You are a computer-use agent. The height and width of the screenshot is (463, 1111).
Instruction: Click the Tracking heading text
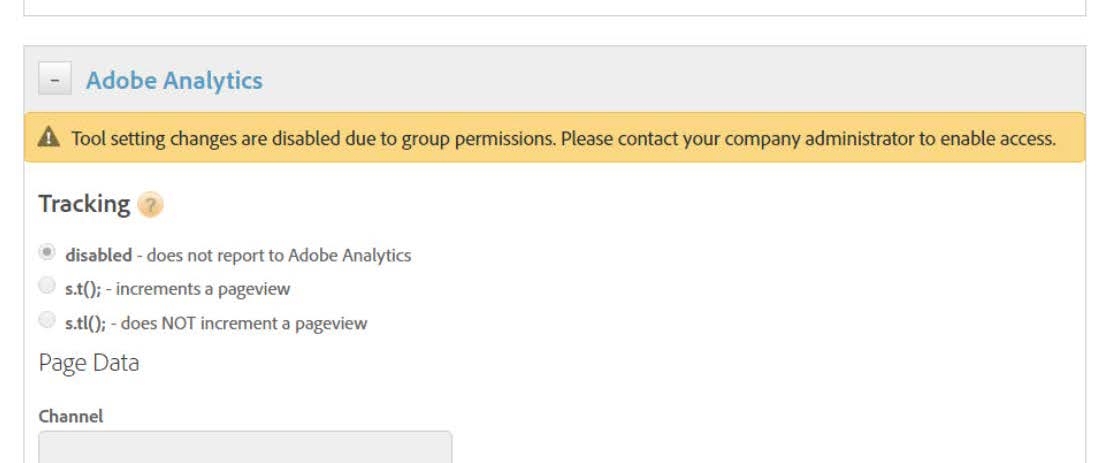point(84,204)
